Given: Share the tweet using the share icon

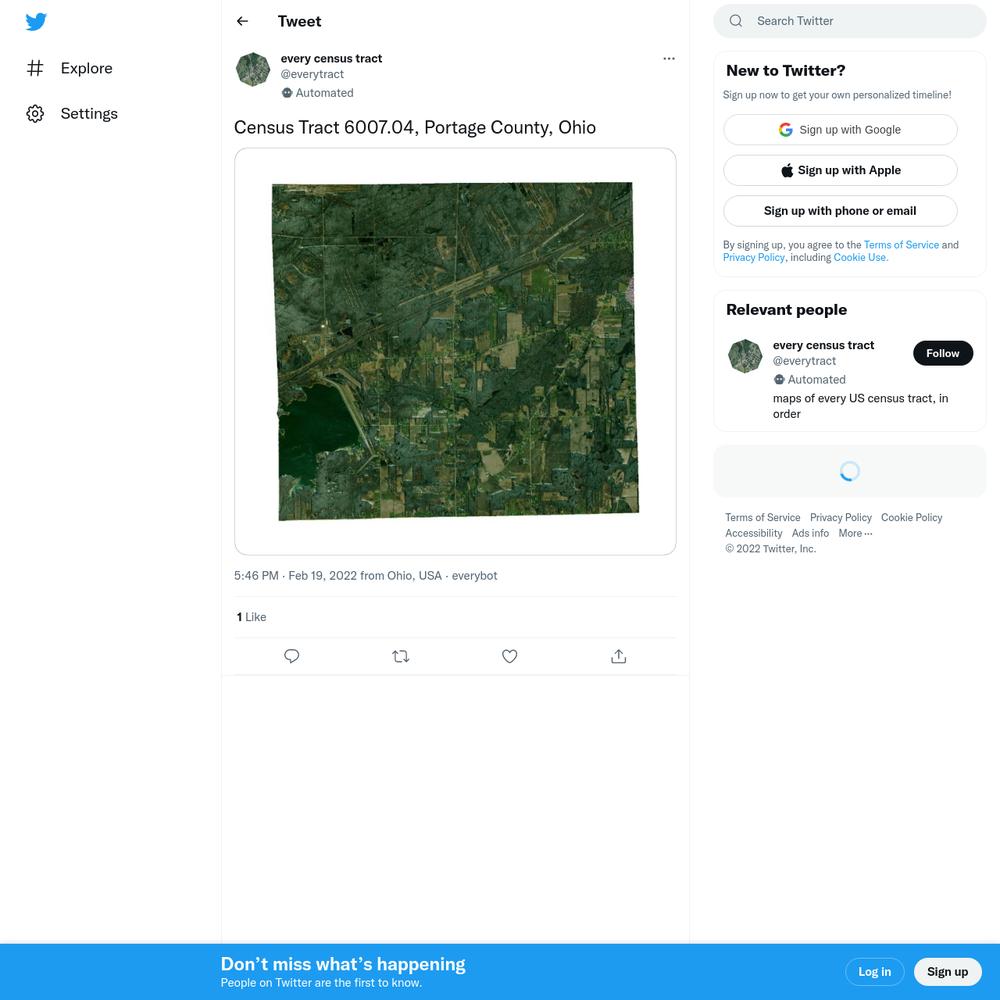Looking at the screenshot, I should point(619,656).
